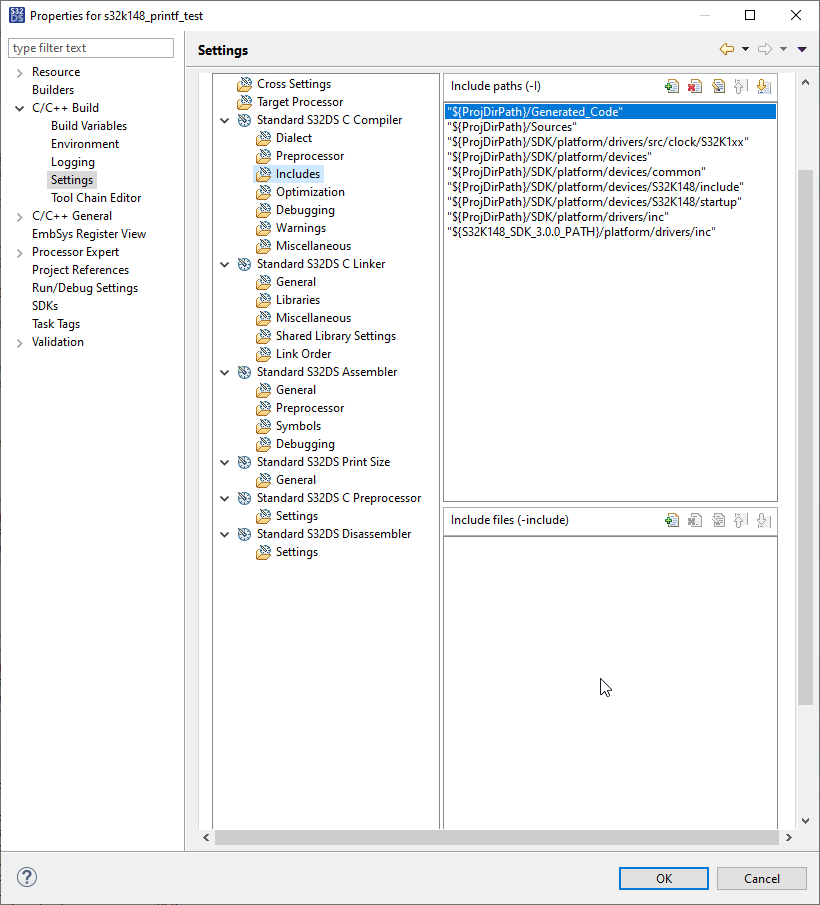The image size is (820, 905).
Task: Select the S32K148/include include path
Action: pyautogui.click(x=610, y=187)
